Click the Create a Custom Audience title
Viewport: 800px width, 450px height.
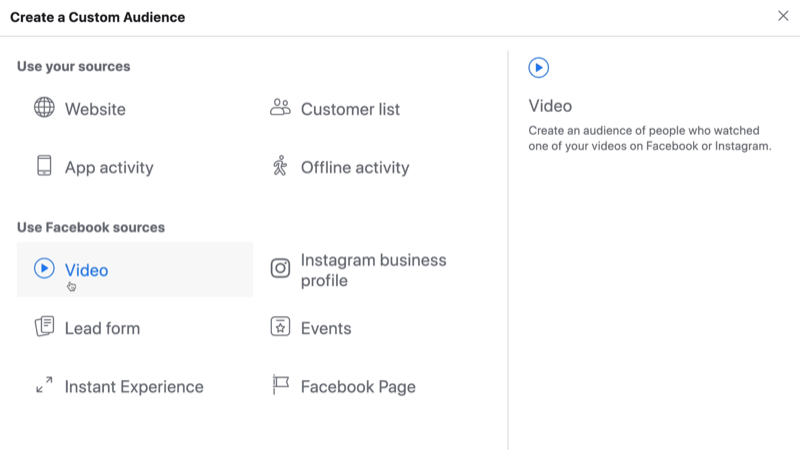(97, 17)
